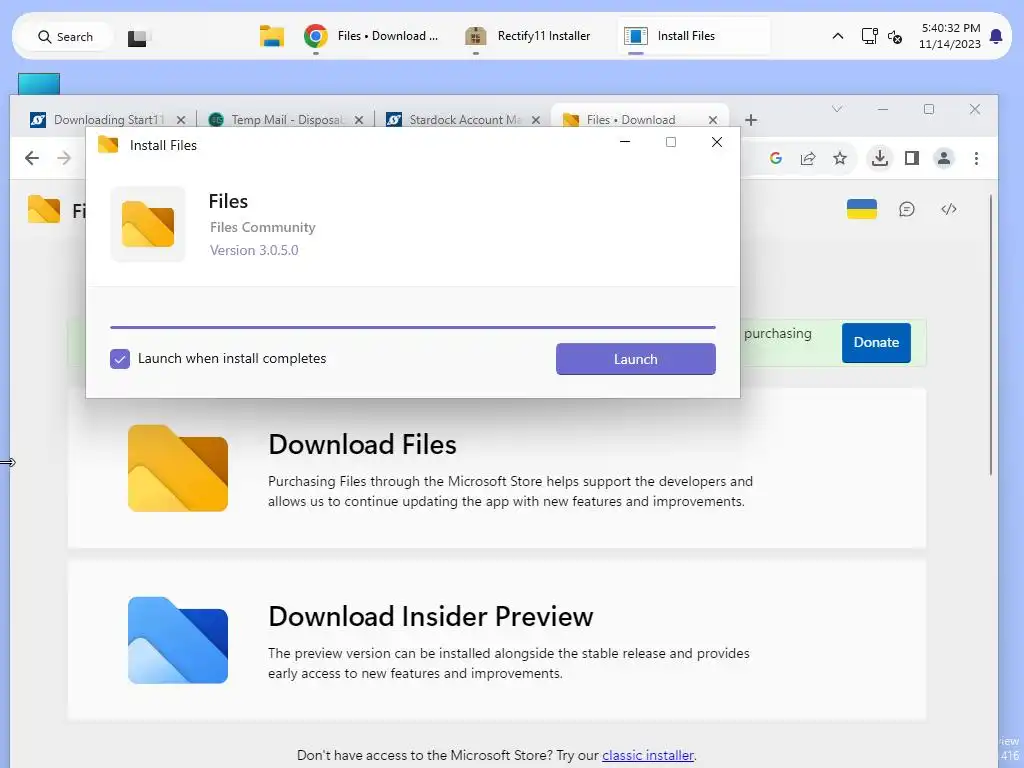Close the Files • Download tab
The width and height of the screenshot is (1024, 768).
click(x=713, y=120)
